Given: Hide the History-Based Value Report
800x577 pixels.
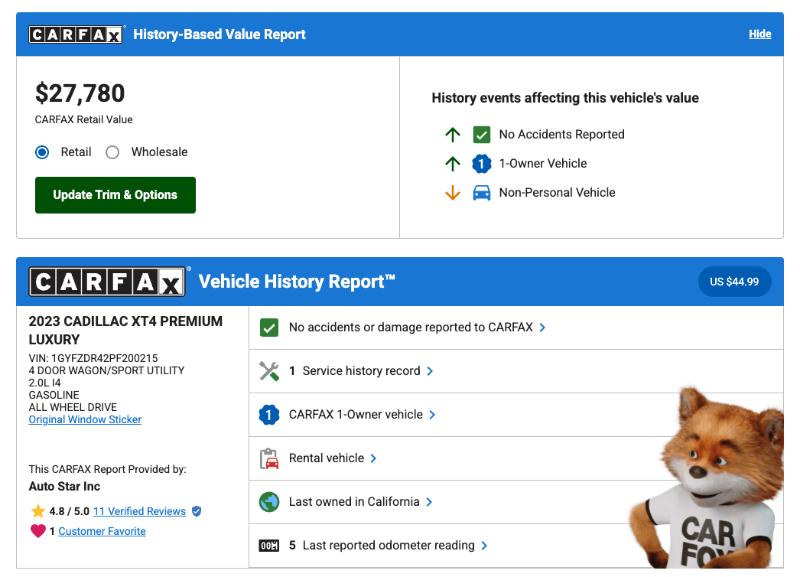Looking at the screenshot, I should (759, 34).
